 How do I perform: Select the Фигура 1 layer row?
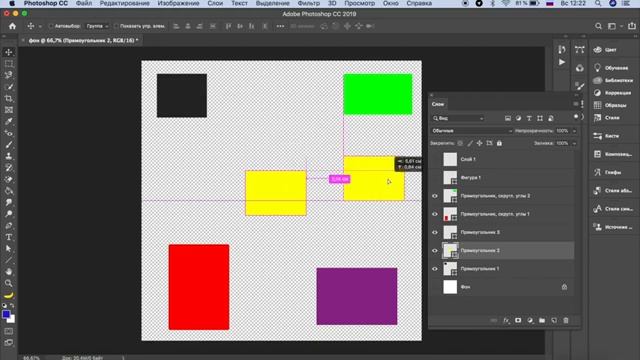coord(502,178)
